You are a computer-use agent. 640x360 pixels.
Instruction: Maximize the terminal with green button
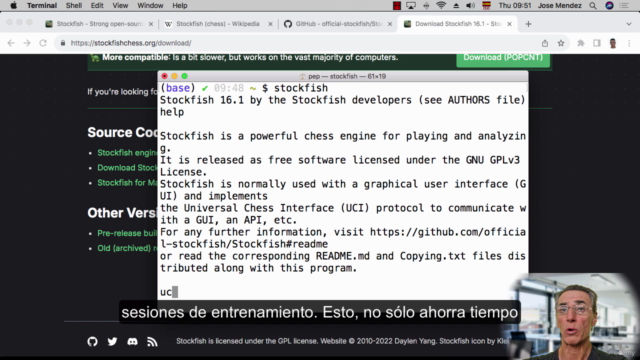pyautogui.click(x=184, y=76)
